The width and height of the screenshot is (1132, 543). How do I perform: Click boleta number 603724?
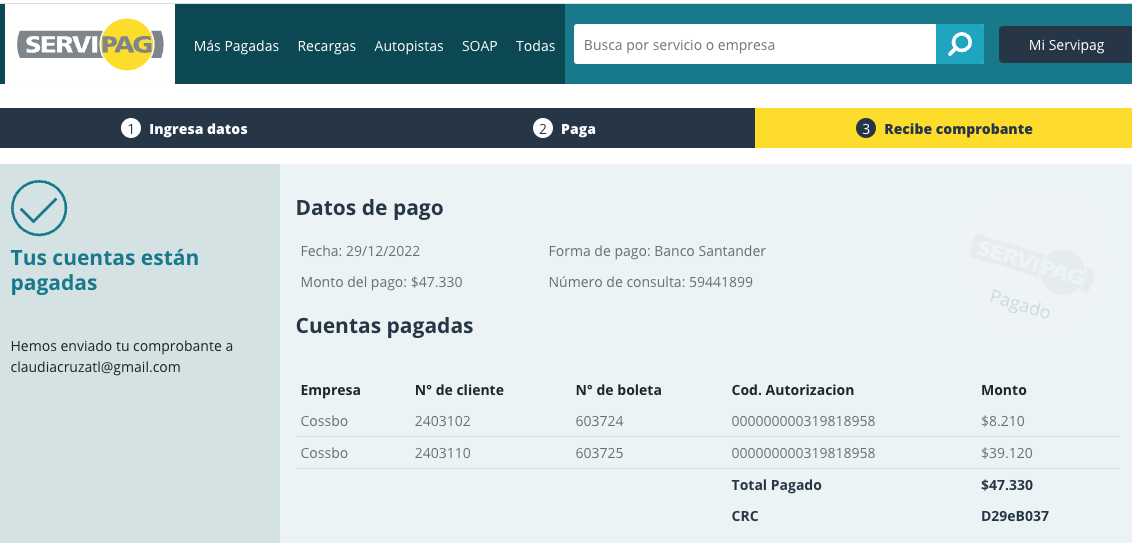tap(599, 421)
